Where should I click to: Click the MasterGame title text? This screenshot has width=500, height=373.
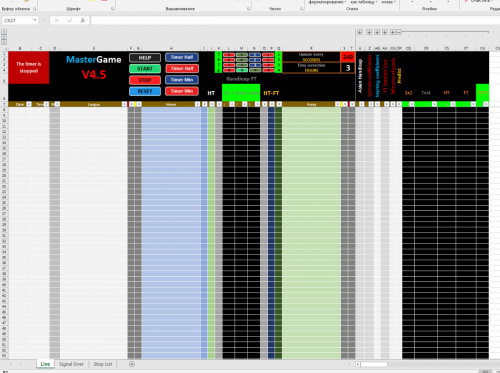pyautogui.click(x=94, y=60)
